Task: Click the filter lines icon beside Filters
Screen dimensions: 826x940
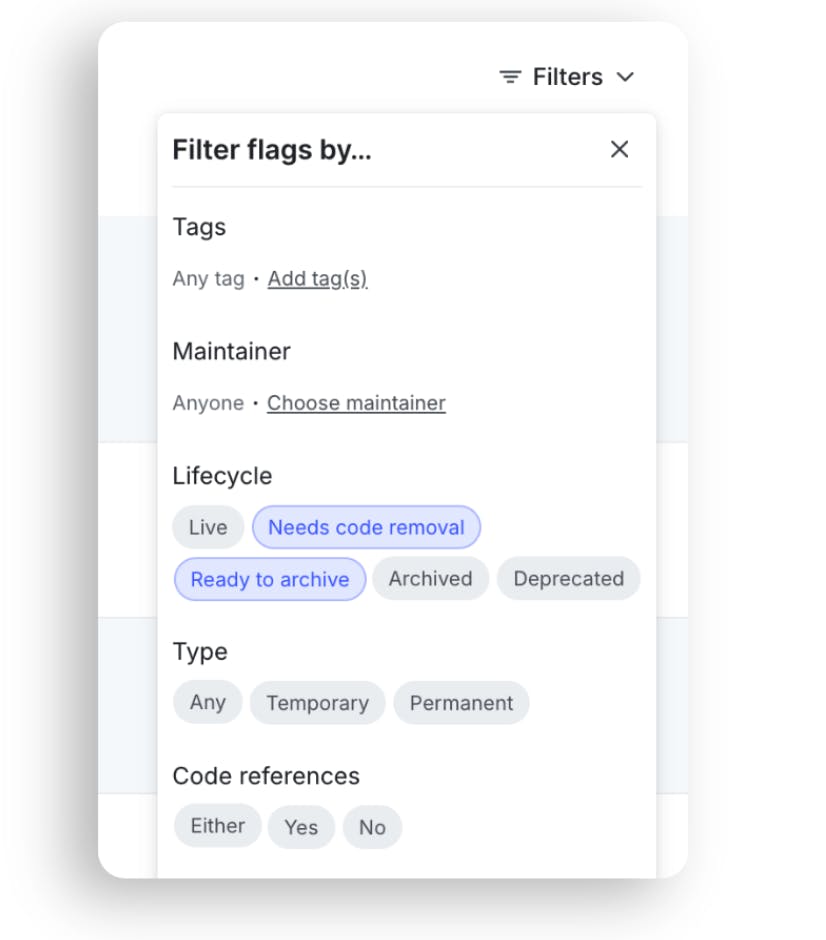Action: (x=510, y=77)
